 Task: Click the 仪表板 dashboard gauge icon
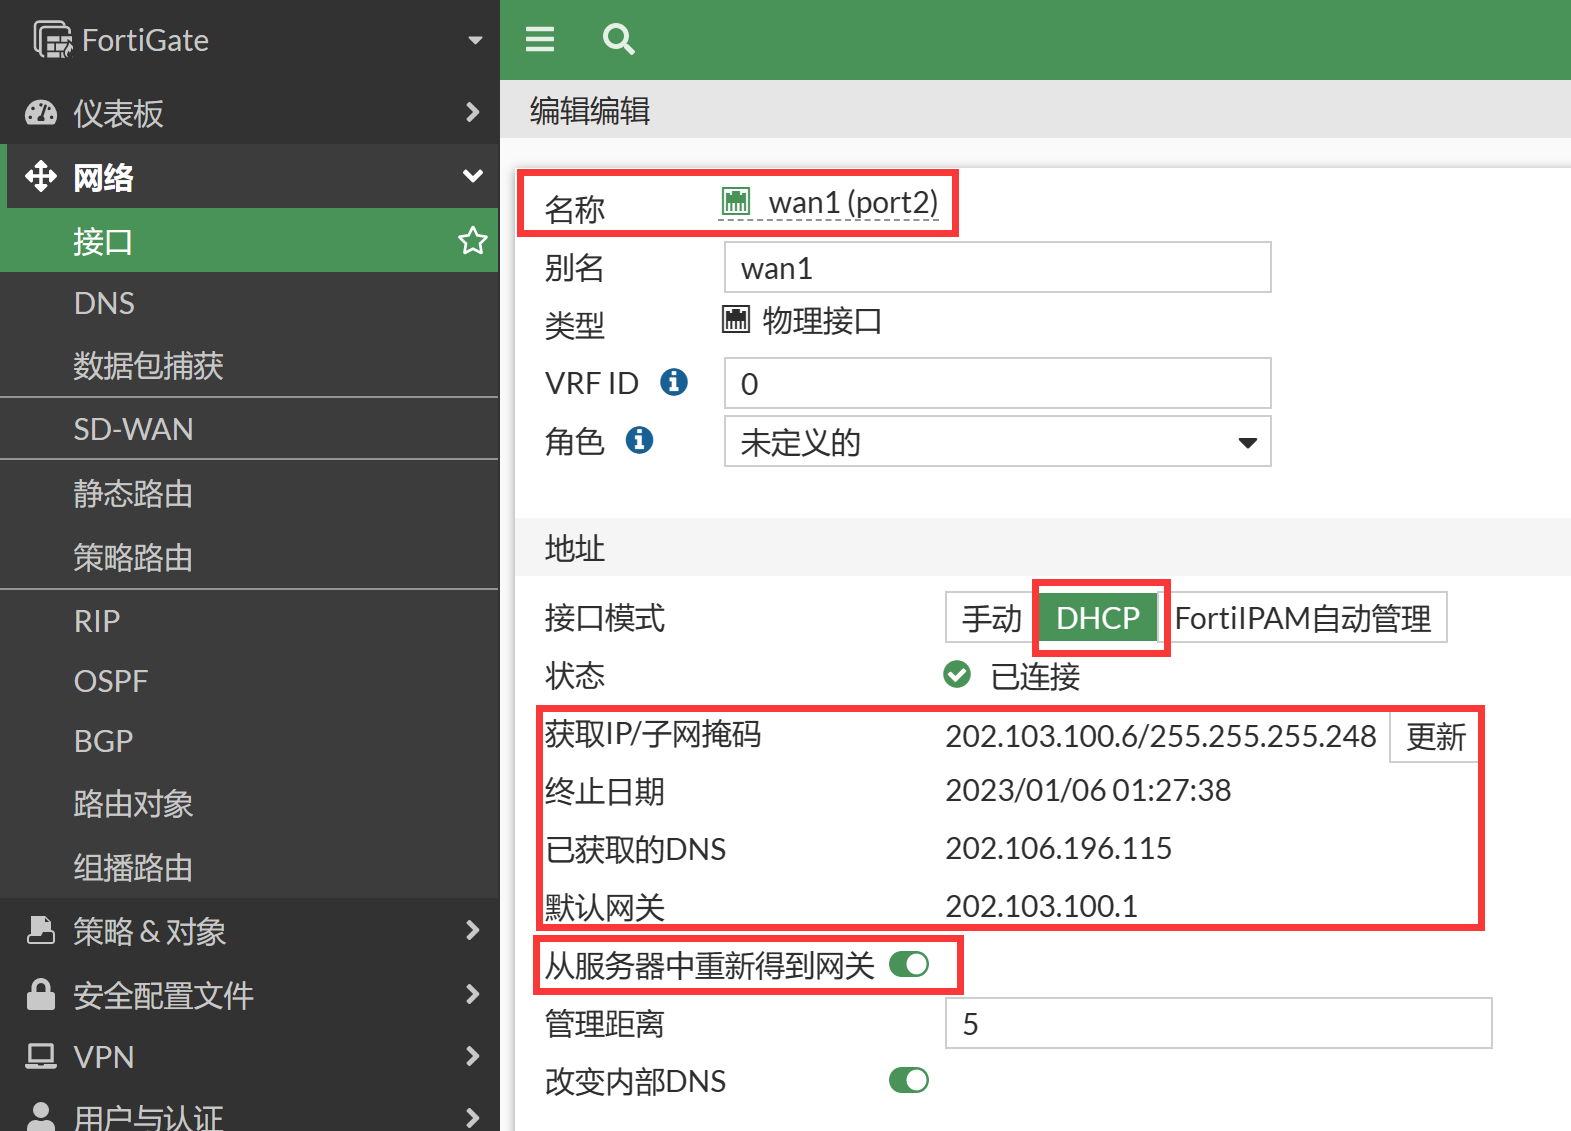[41, 113]
